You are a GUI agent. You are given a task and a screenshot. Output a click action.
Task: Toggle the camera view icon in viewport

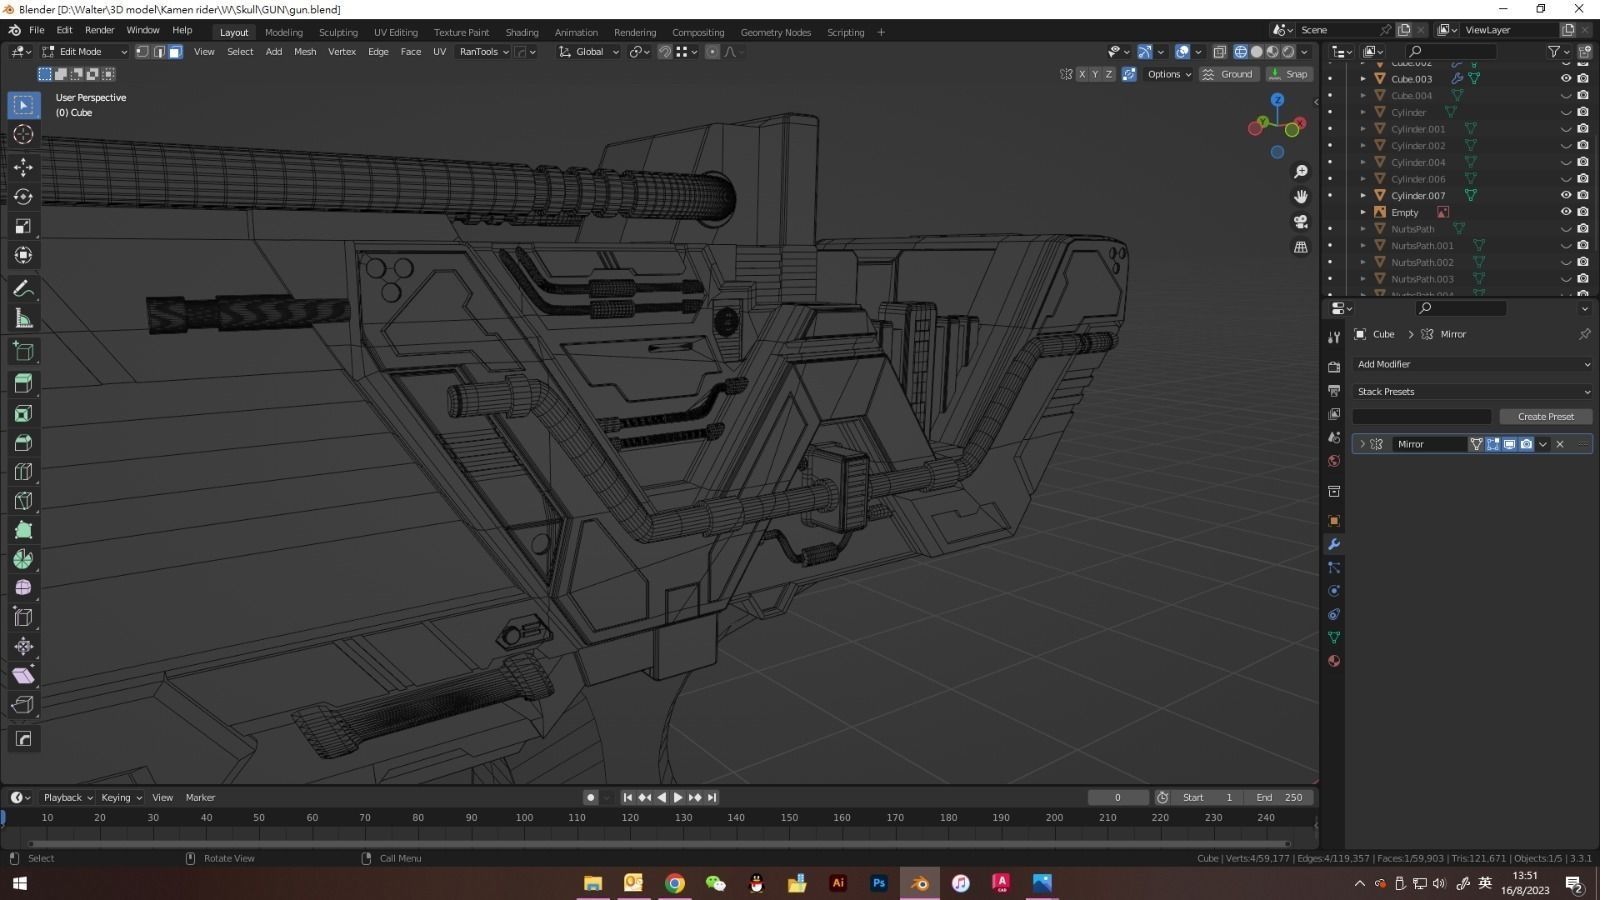pos(1301,222)
